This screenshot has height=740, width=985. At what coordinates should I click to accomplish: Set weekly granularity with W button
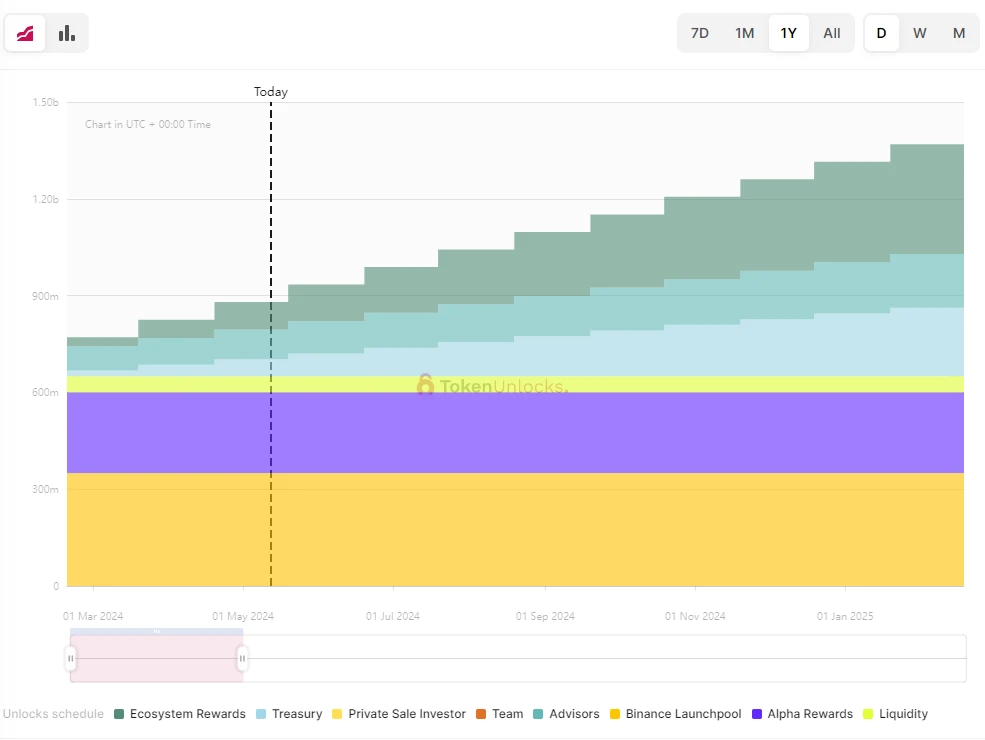(x=920, y=33)
